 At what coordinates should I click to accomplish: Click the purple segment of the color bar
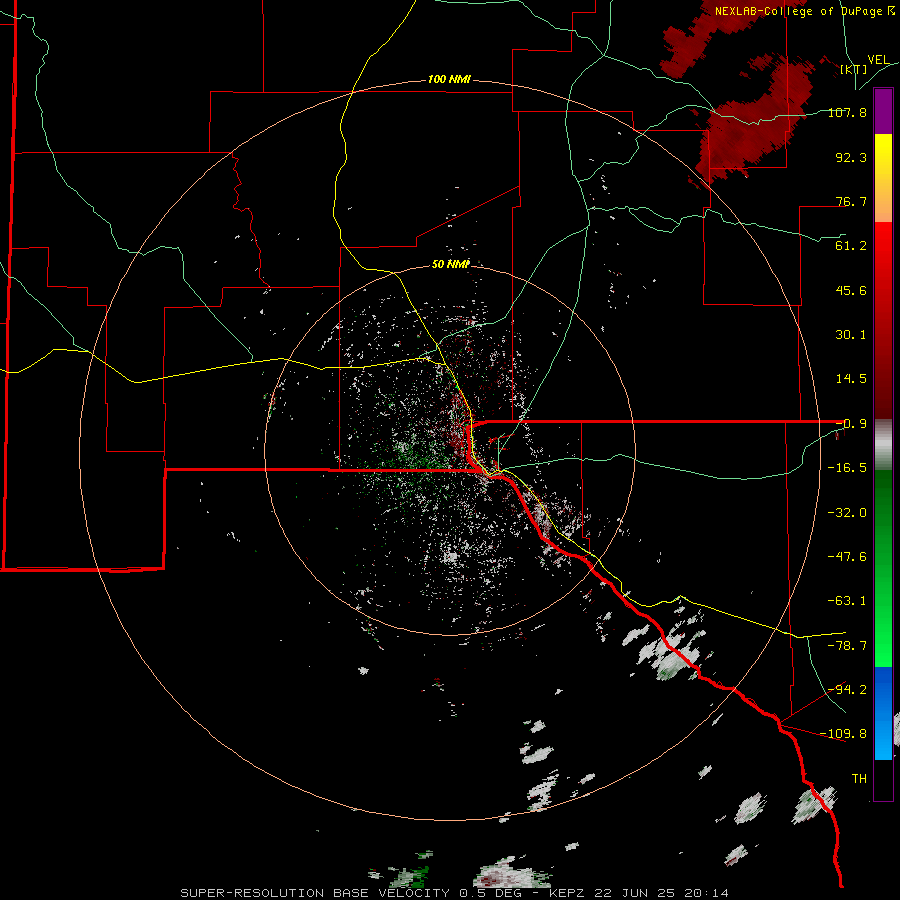coord(883,111)
